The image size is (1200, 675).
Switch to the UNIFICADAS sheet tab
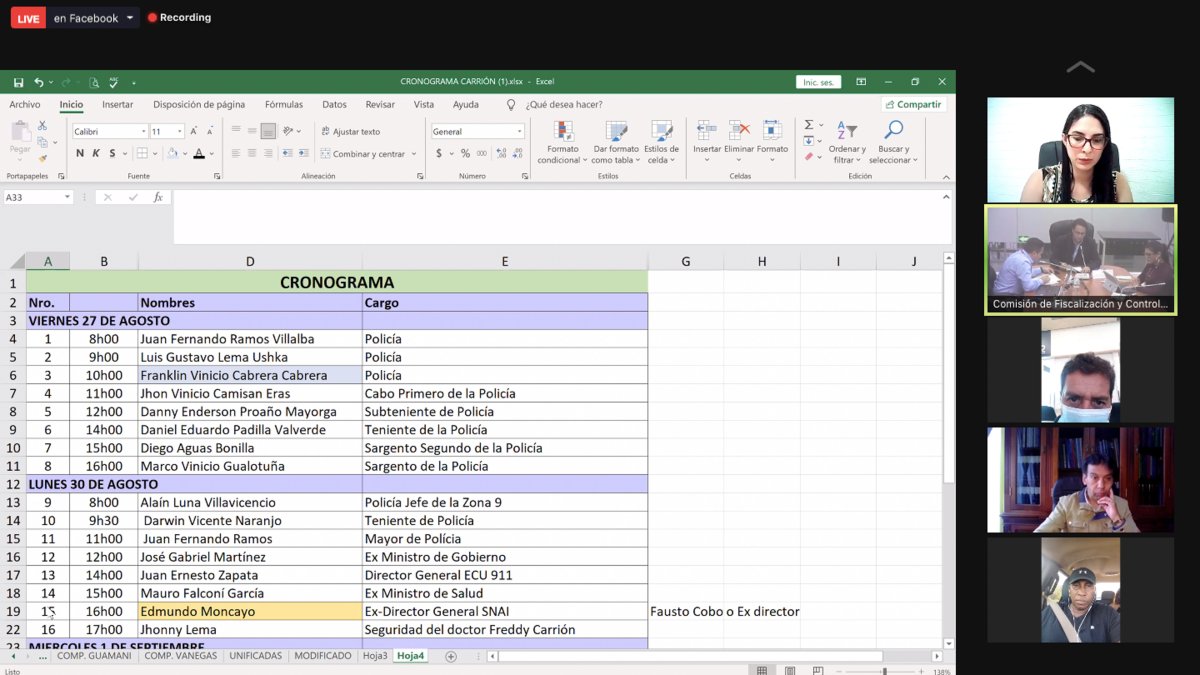click(x=255, y=656)
